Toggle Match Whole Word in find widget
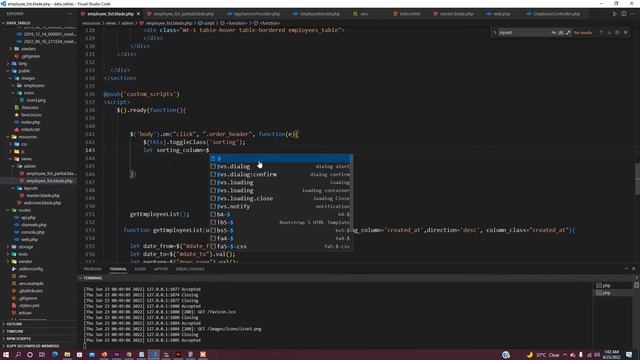The image size is (640, 360). tap(561, 32)
